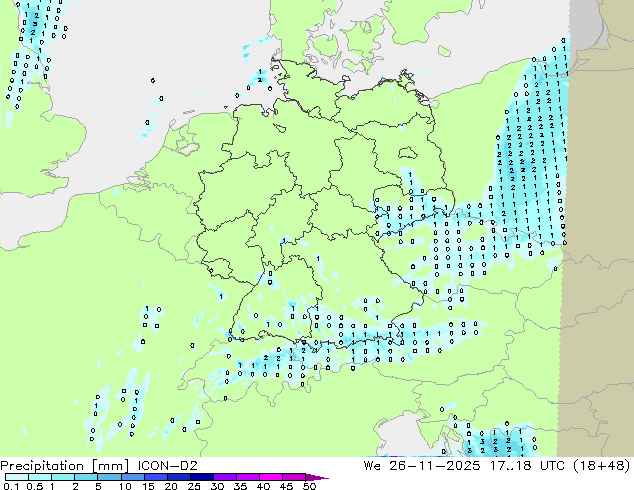The width and height of the screenshot is (634, 490).
Task: Click the 'Precipitation [mm]' title text
Action: (65, 466)
